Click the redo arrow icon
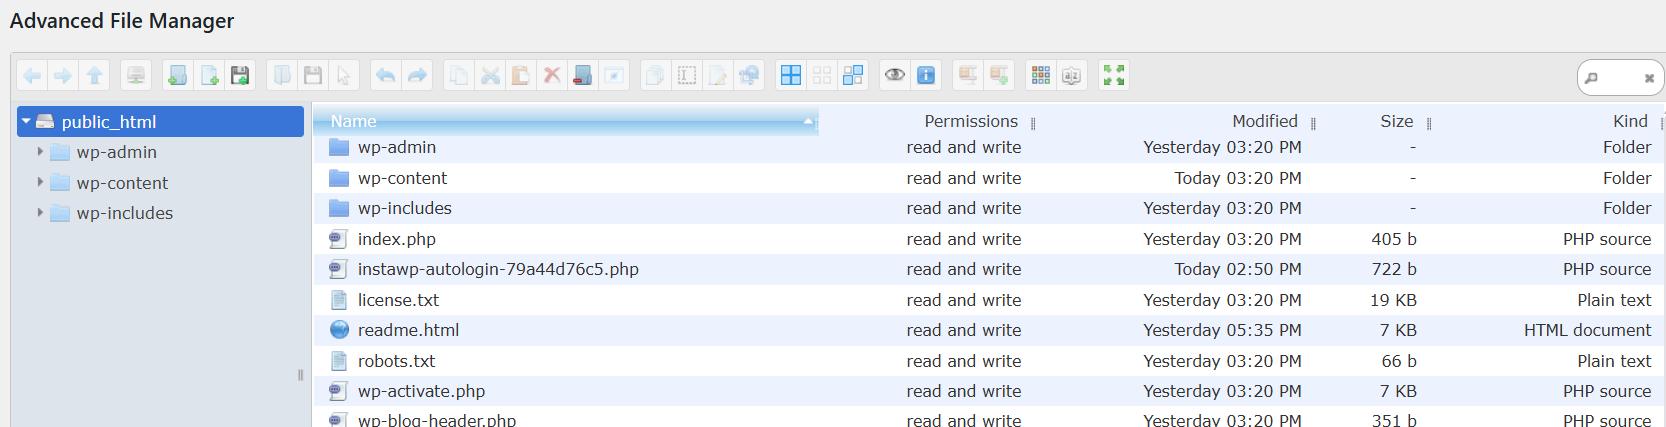Image resolution: width=1666 pixels, height=427 pixels. [417, 76]
